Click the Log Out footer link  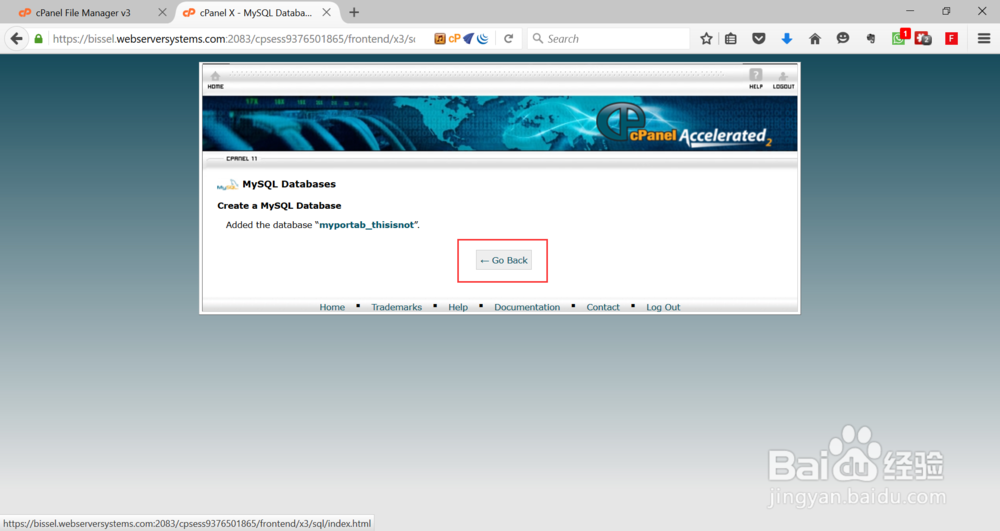663,307
